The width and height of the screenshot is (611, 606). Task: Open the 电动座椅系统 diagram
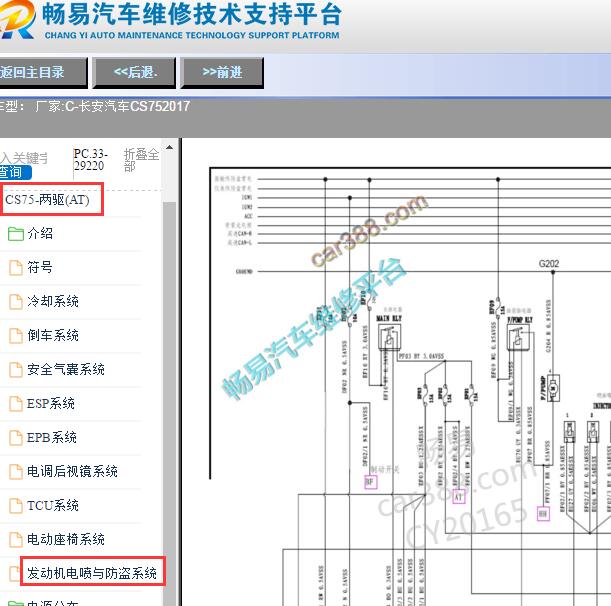click(x=66, y=539)
